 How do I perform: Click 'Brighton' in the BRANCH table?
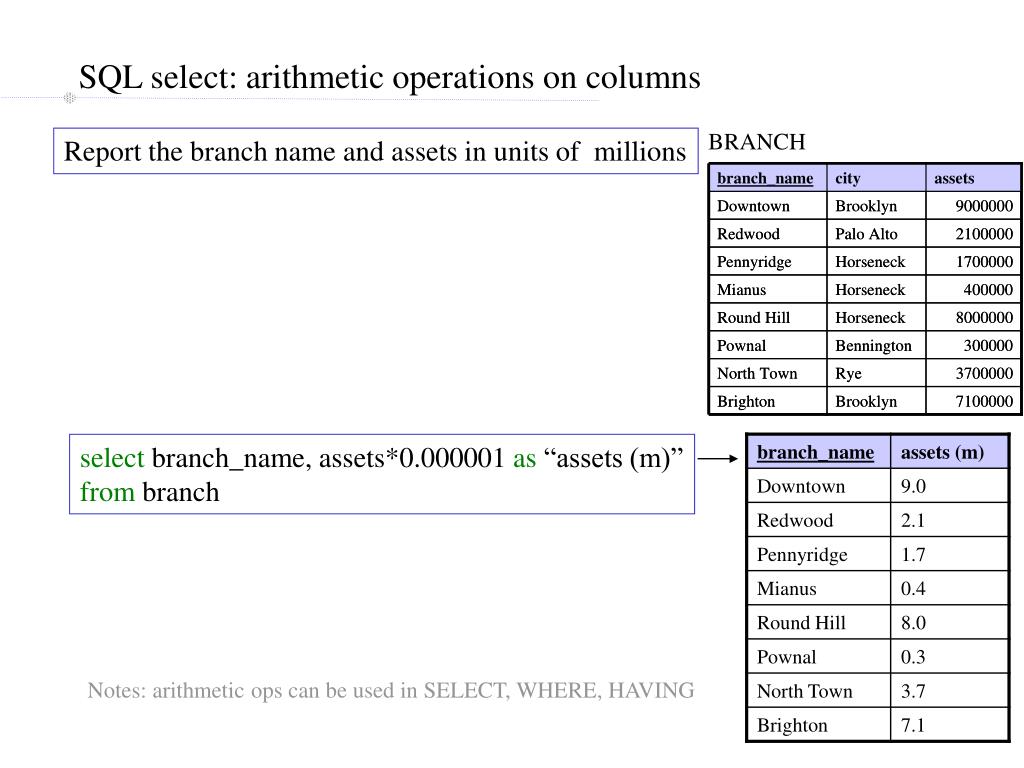746,402
